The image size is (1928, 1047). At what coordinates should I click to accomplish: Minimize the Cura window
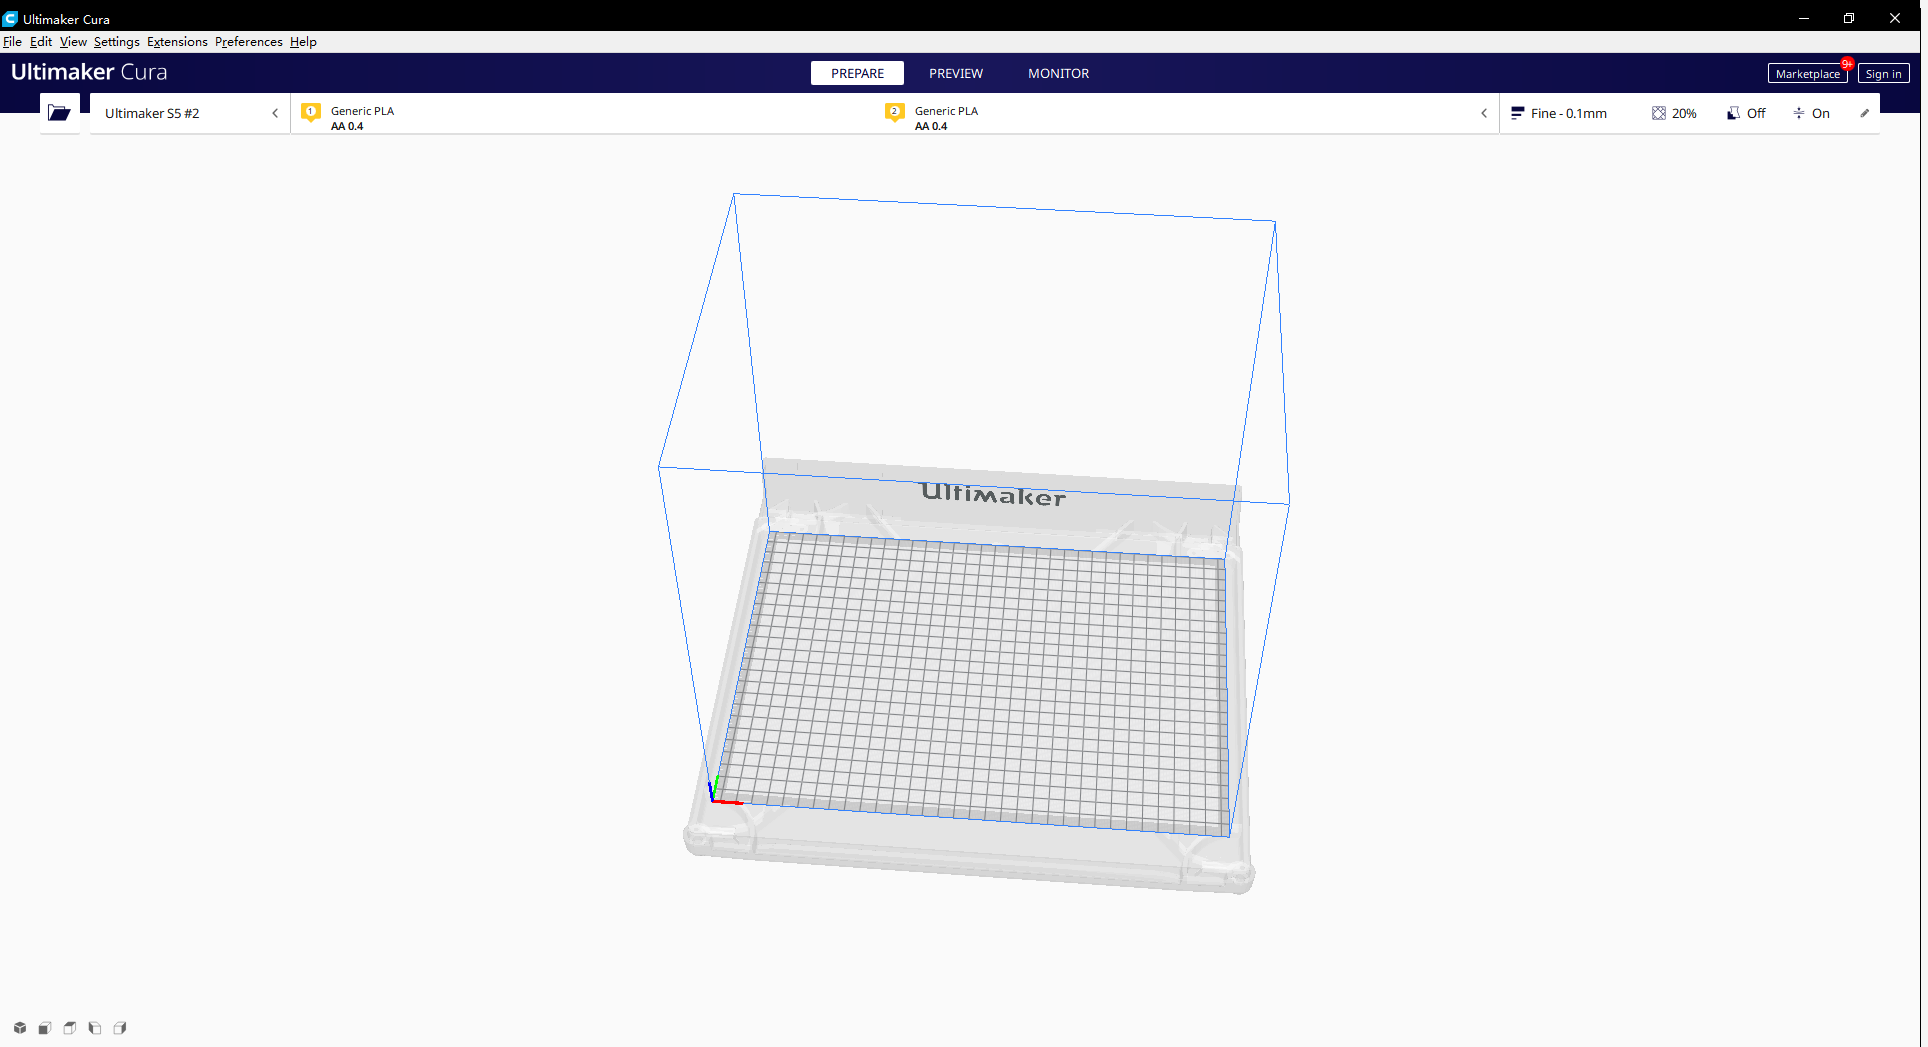click(1804, 18)
